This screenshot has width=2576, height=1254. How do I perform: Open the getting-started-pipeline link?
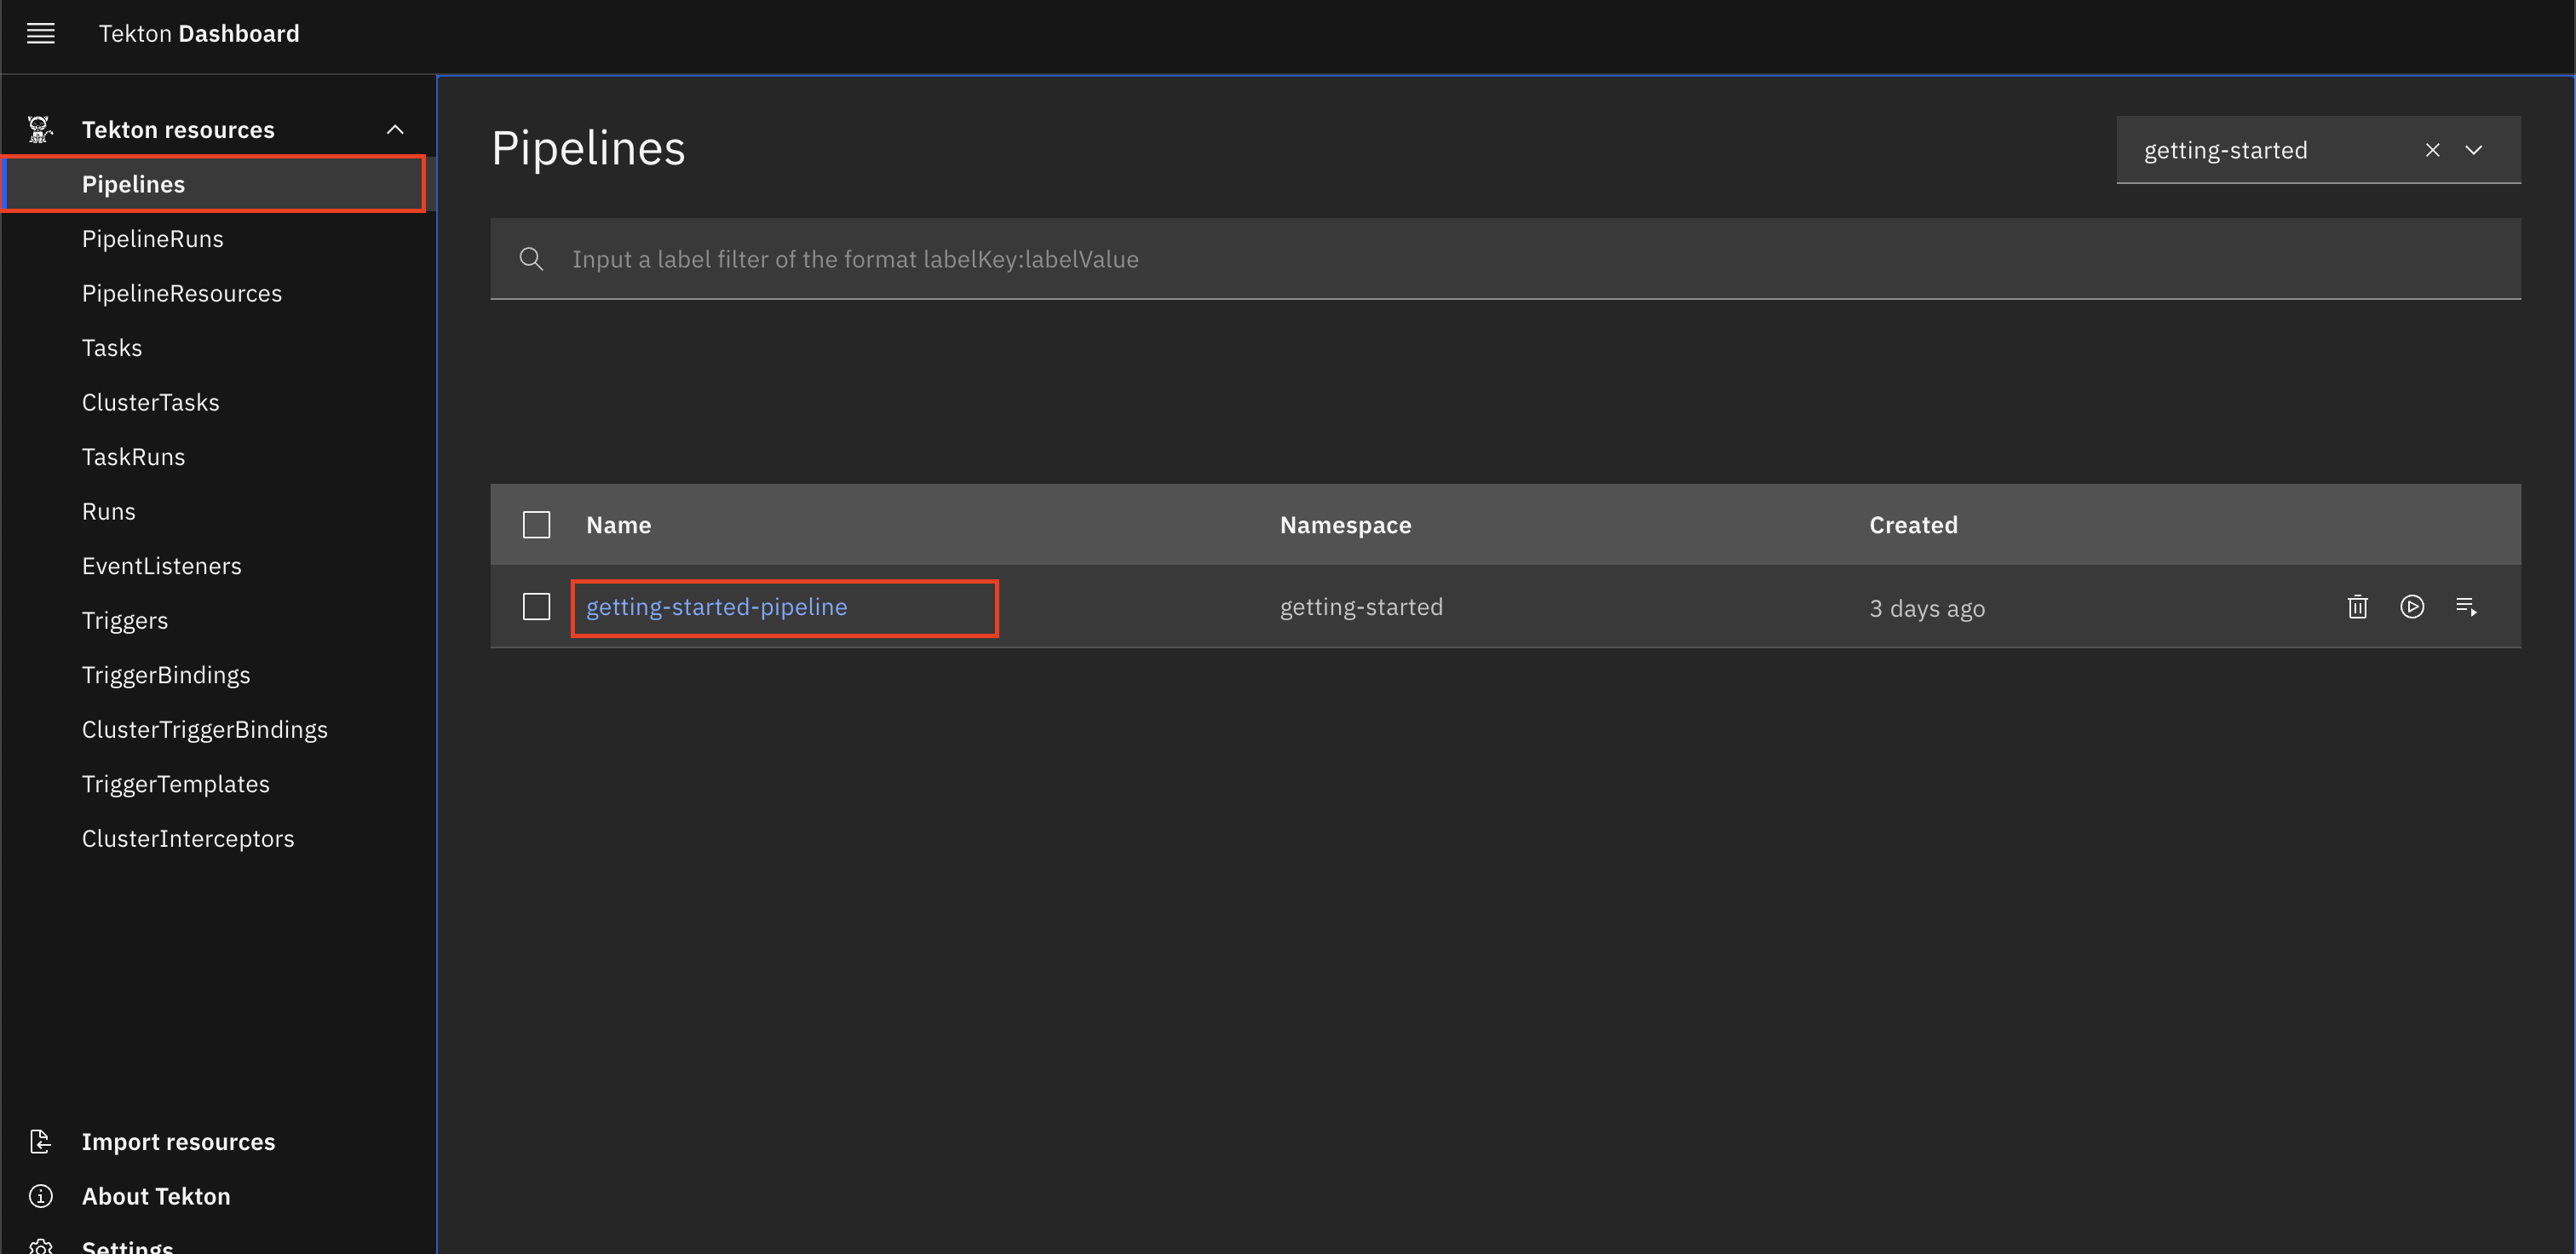coord(716,606)
